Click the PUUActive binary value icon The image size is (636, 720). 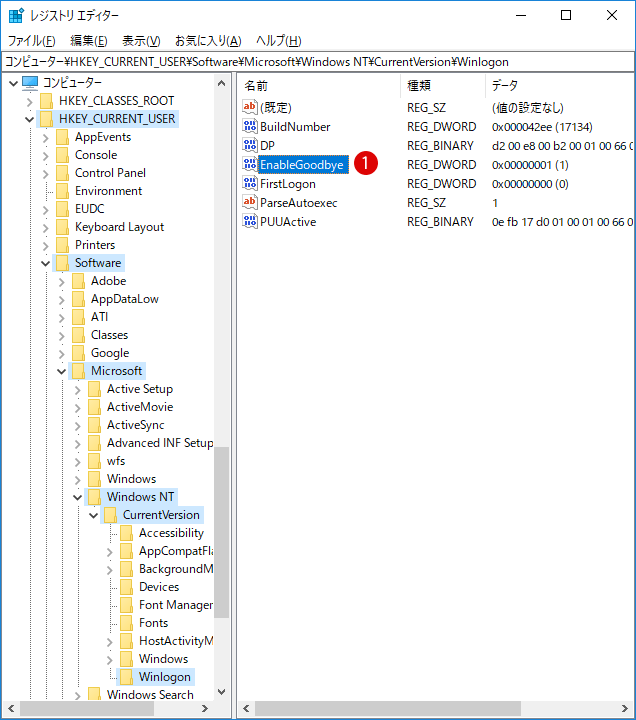pos(250,222)
